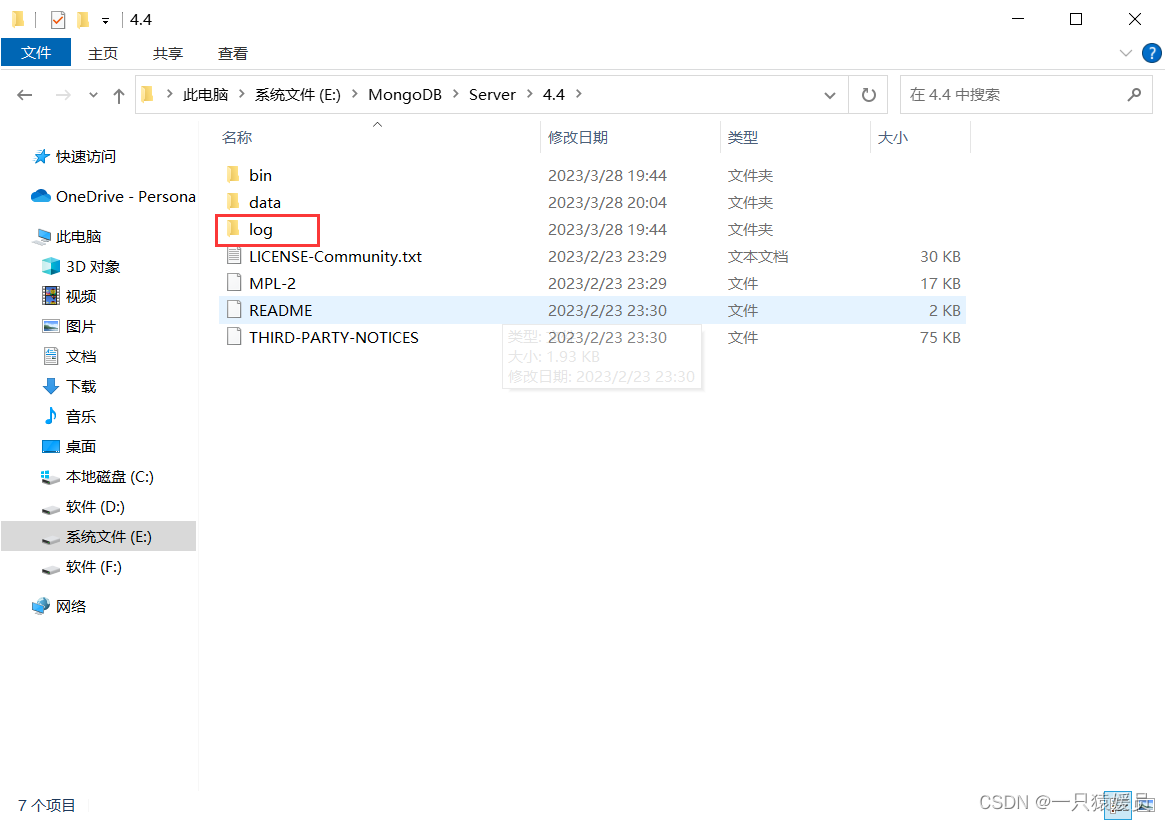Select the bin folder icon
The width and height of the screenshot is (1166, 821).
(233, 175)
